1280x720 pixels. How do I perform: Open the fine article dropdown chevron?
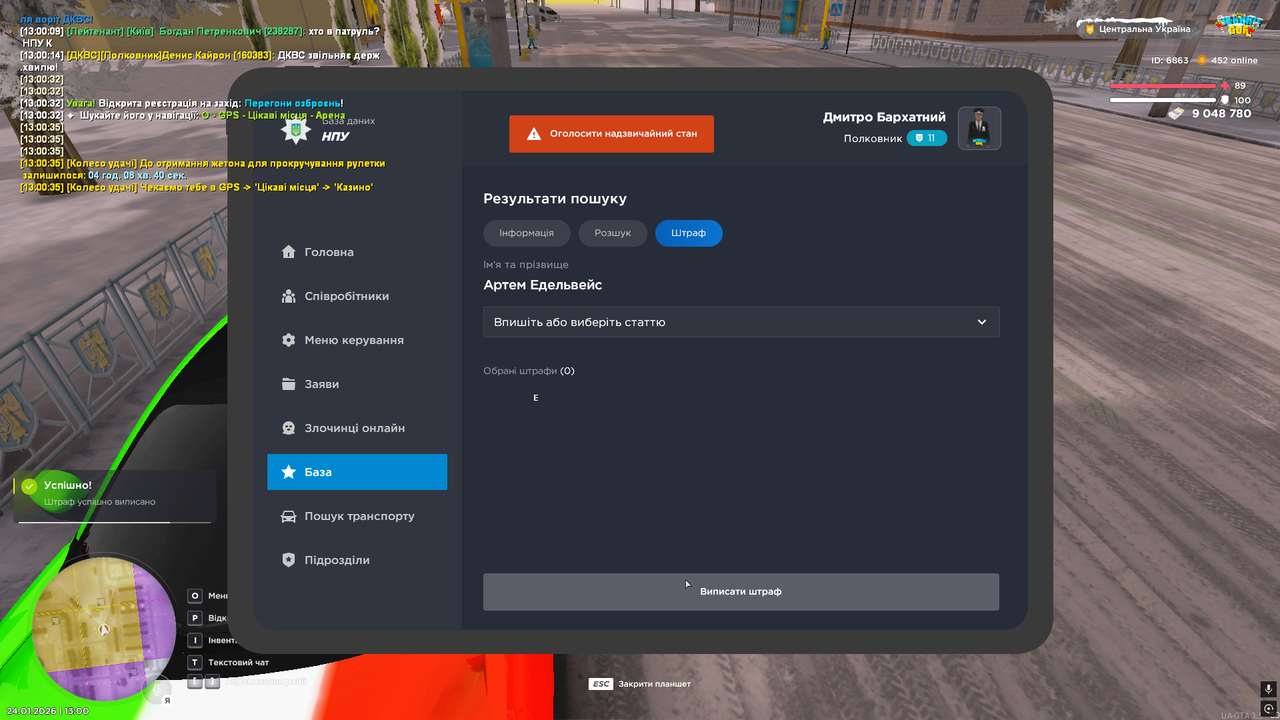click(982, 322)
